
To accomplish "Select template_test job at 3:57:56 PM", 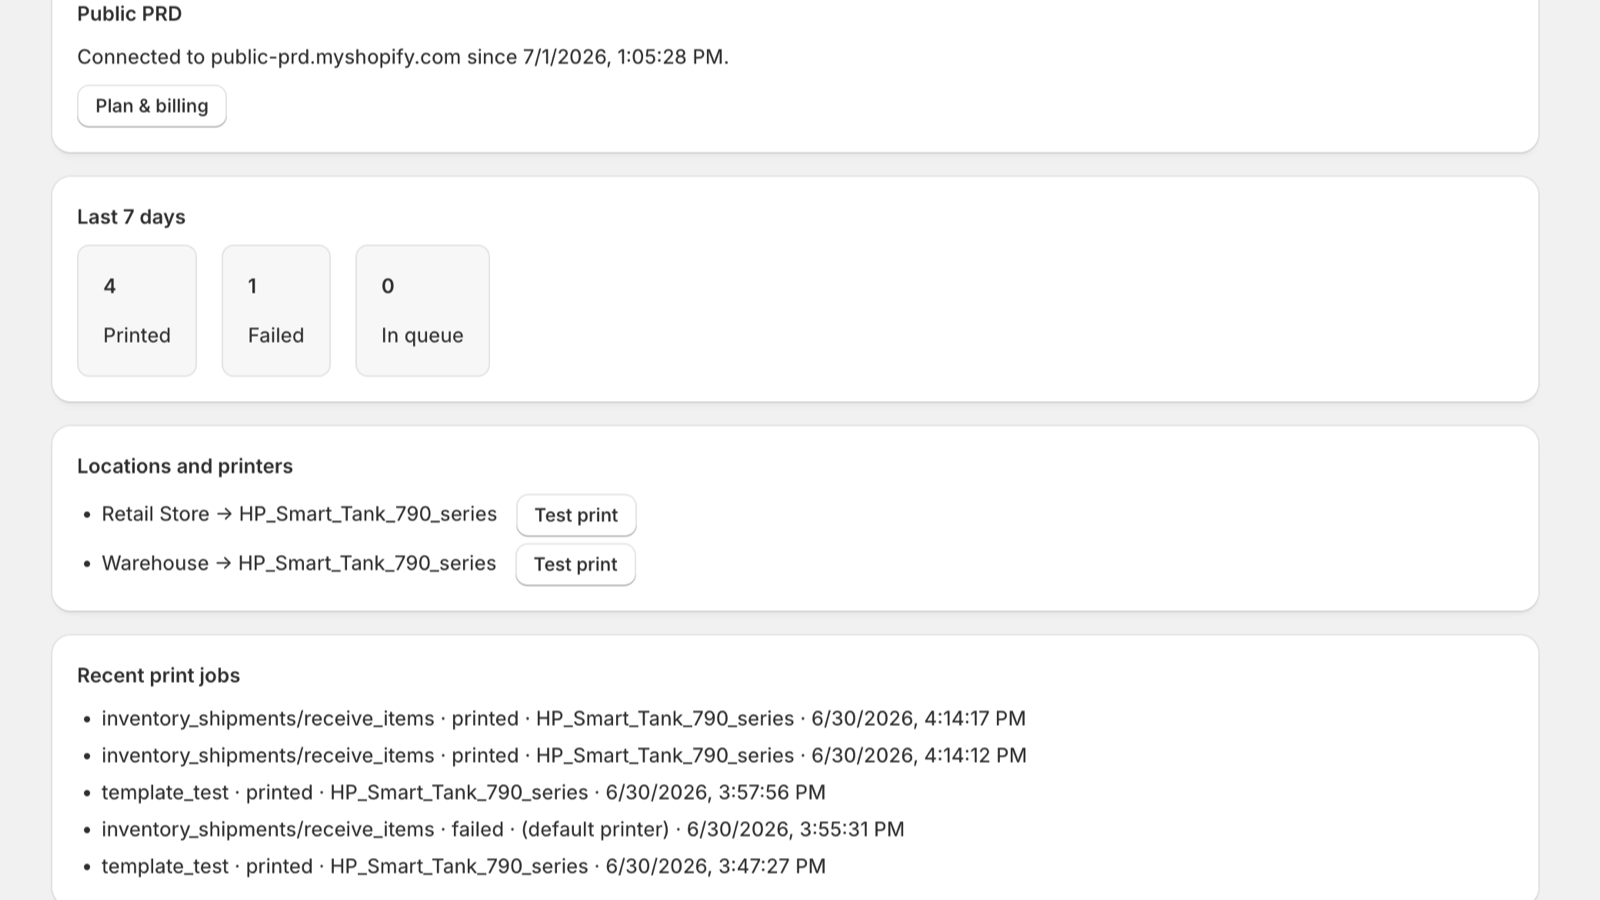I will click(464, 792).
